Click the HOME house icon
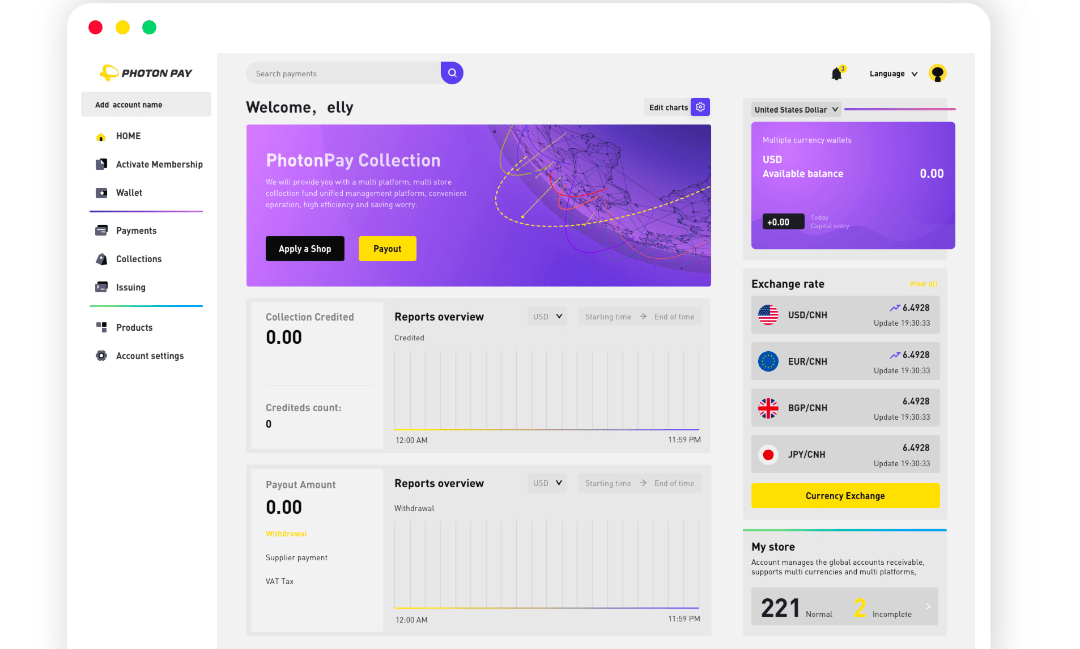1080x649 pixels. coord(101,136)
